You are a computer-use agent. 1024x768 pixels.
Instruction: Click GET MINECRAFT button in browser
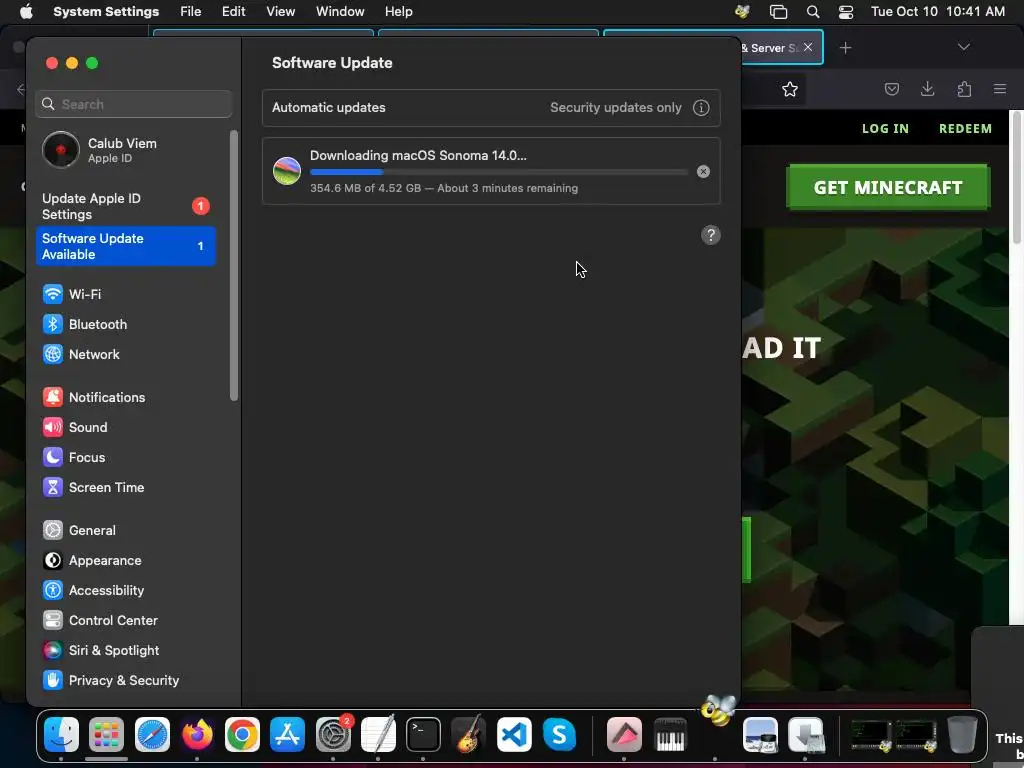pyautogui.click(x=888, y=187)
